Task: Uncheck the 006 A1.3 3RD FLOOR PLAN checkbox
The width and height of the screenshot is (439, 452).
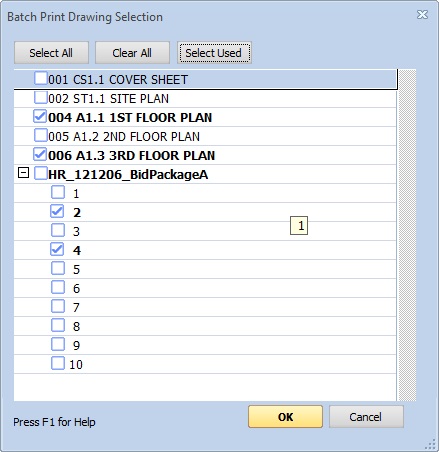Action: (40, 155)
